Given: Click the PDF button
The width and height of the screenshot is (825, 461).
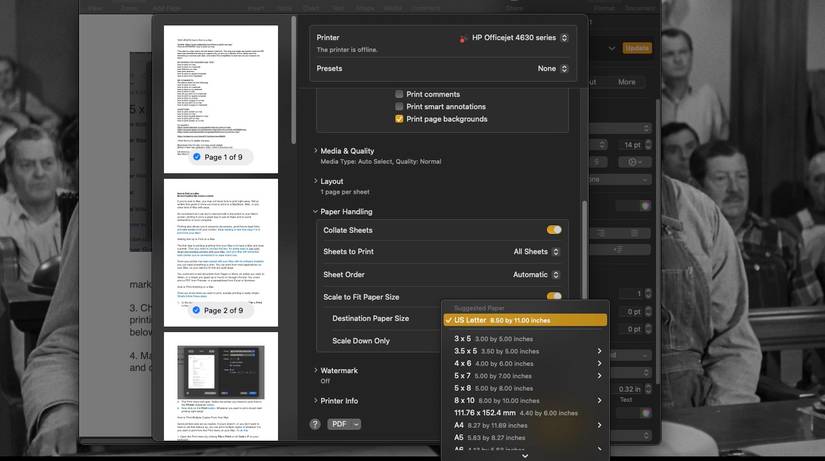Looking at the screenshot, I should (339, 424).
